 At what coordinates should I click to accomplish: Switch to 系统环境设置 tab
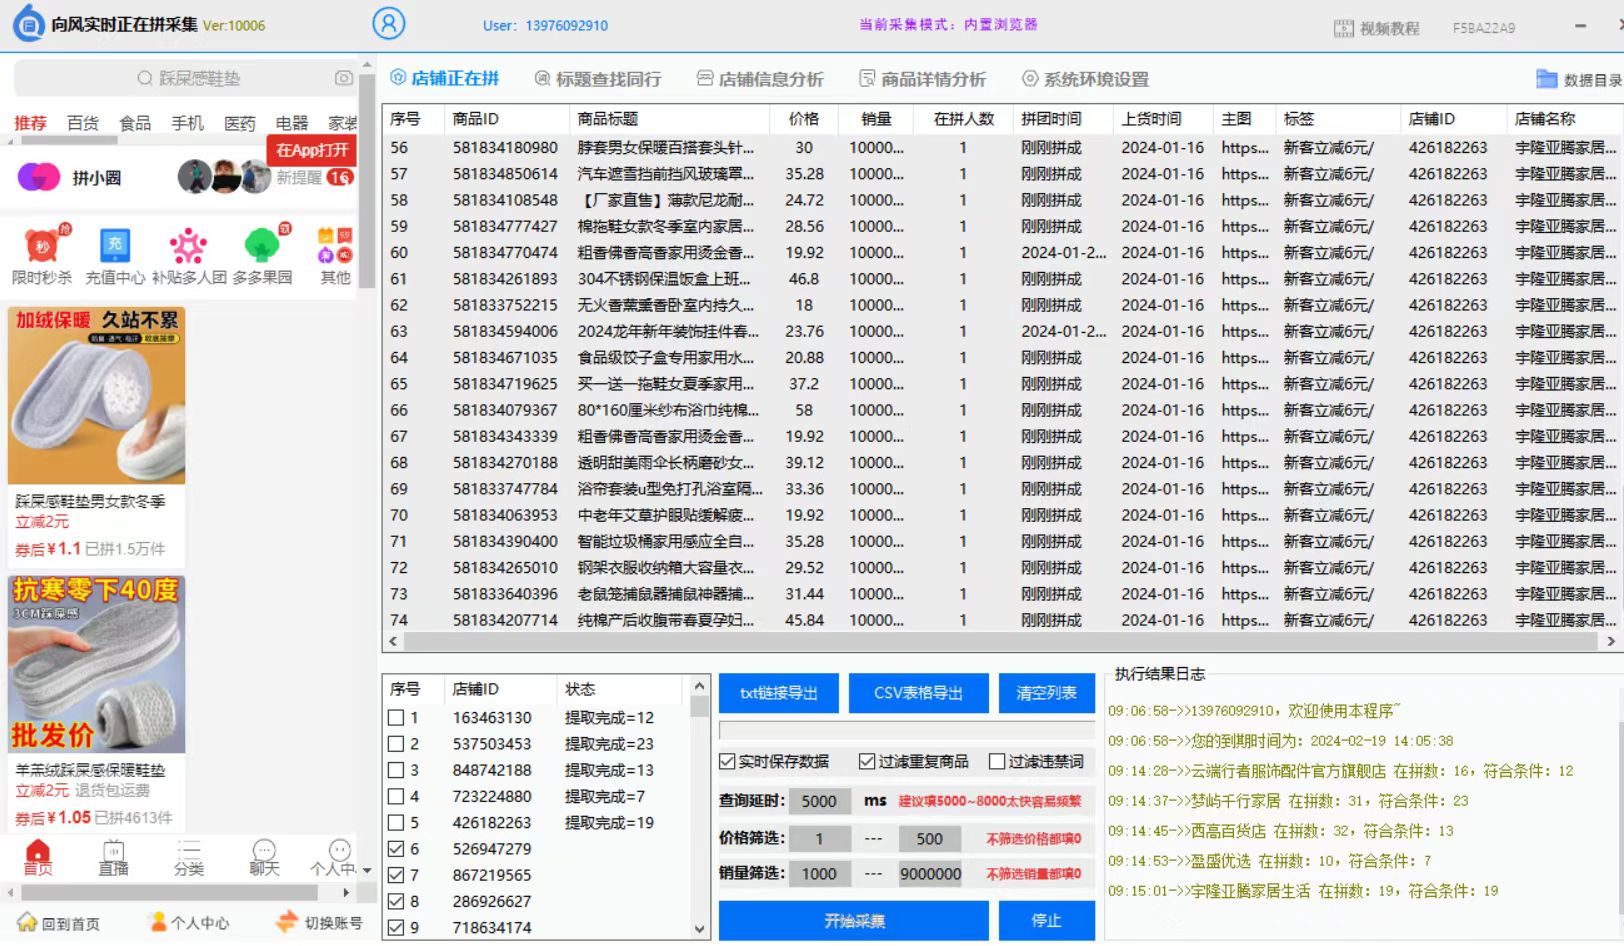tap(1085, 79)
